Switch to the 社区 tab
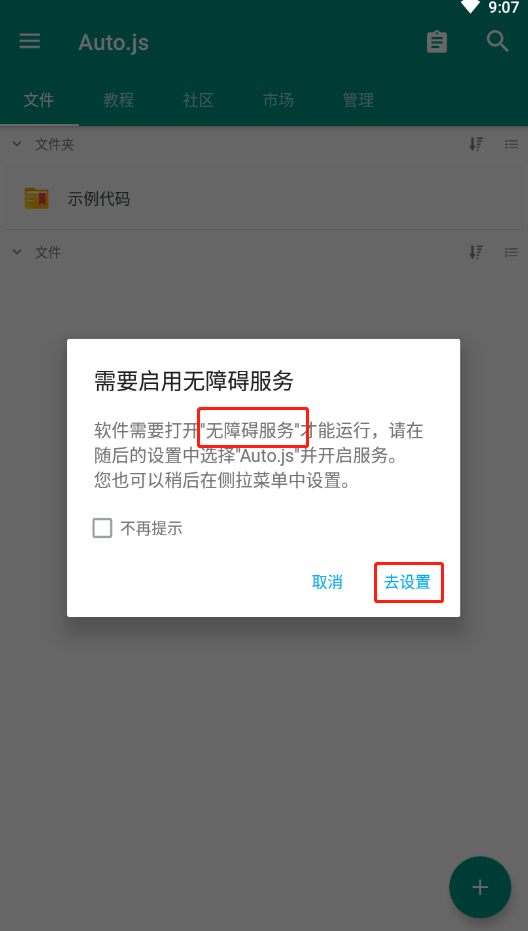The image size is (528, 931). click(x=198, y=100)
